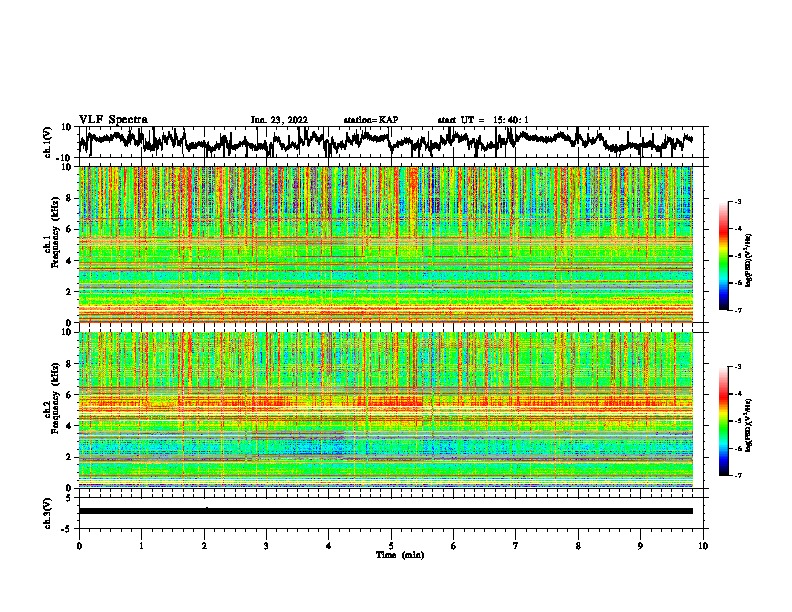Click the '2' kHz tick of ch.1 spectrogram
Image resolution: width=792 pixels, height=612 pixels.
(70, 292)
